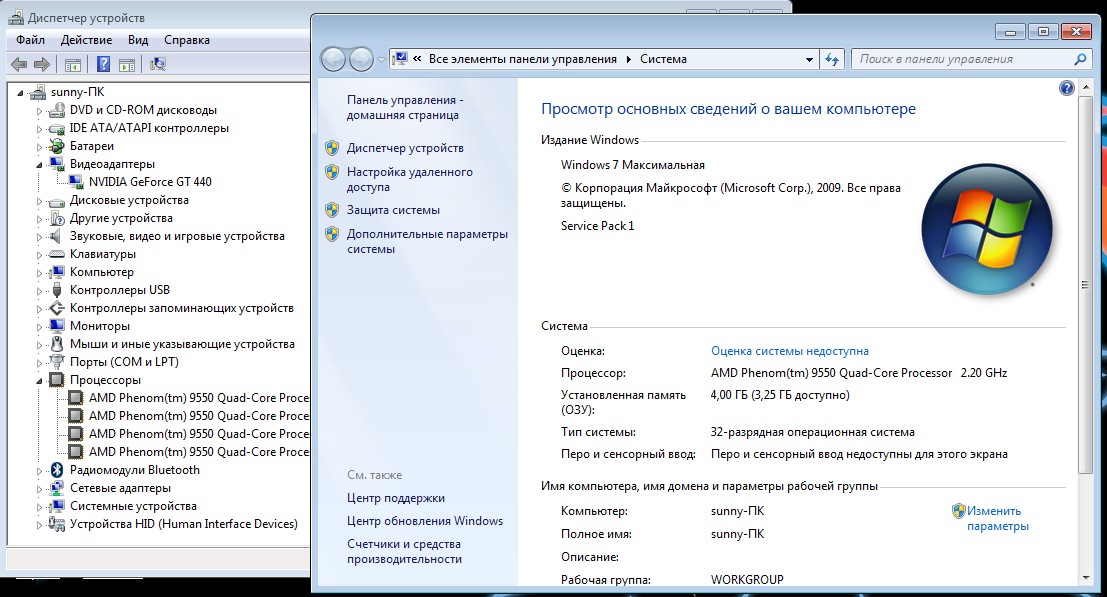
Task: Open Дополнительные параметры системы link
Action: pos(427,241)
